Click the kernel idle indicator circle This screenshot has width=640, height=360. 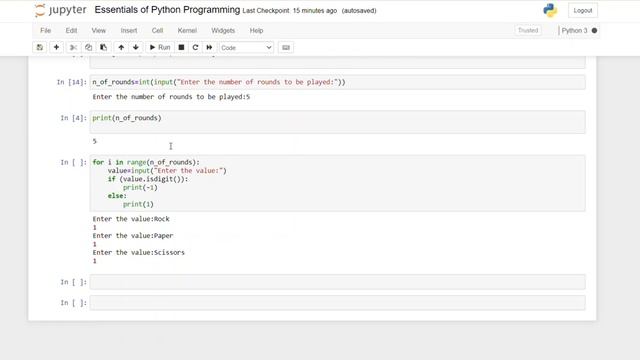[x=594, y=31]
